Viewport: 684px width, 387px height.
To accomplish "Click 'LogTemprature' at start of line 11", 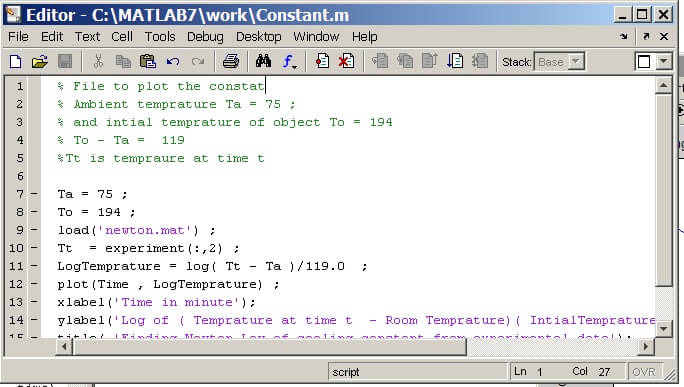I will coord(109,266).
